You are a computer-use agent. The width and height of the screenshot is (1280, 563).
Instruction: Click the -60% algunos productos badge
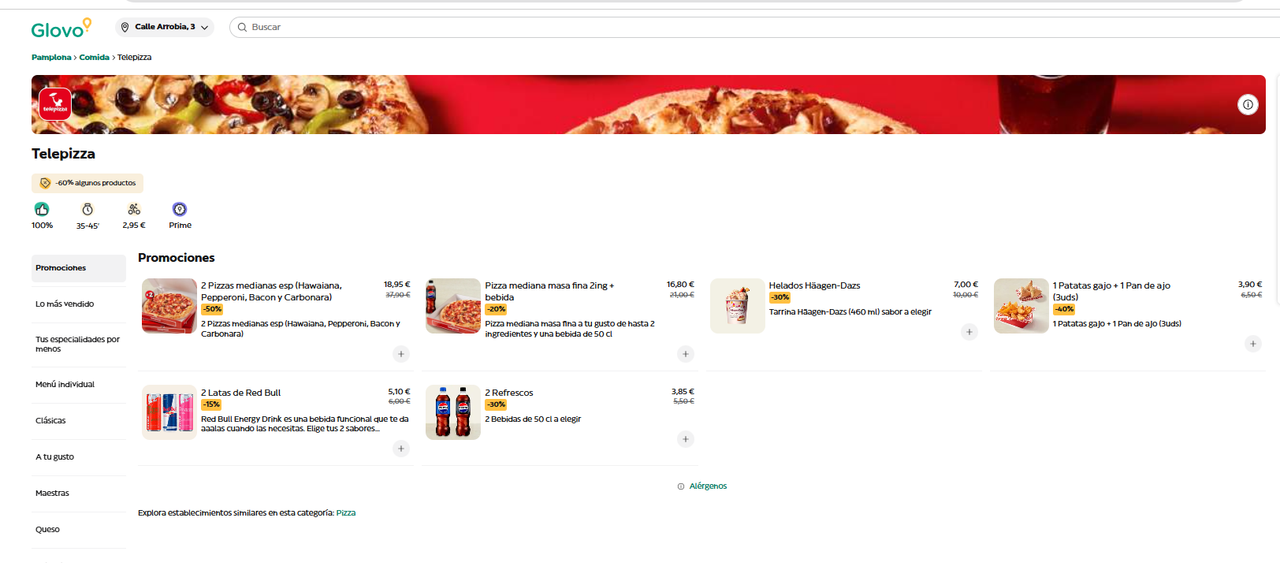(x=87, y=183)
